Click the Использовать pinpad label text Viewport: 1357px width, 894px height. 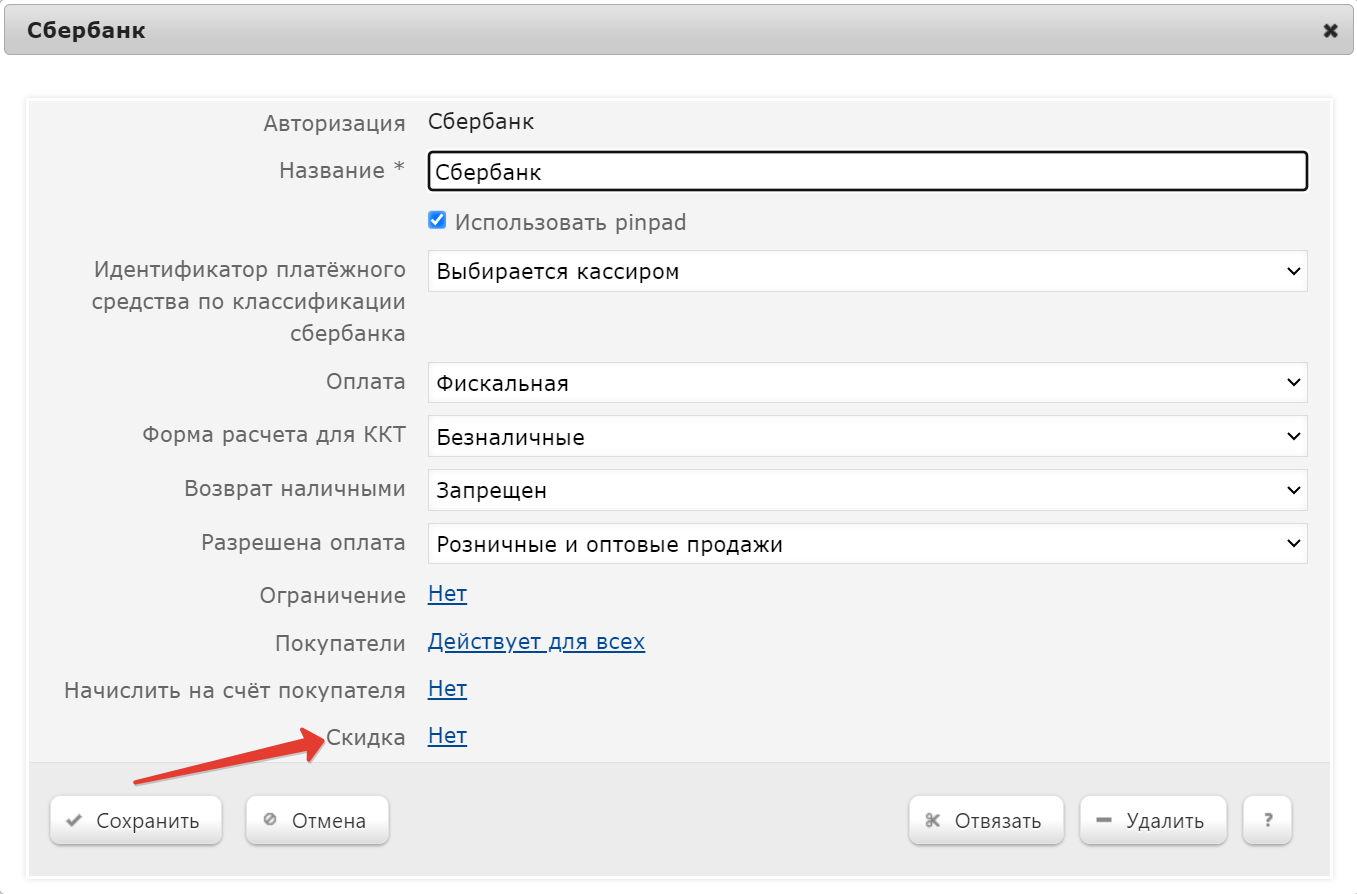click(570, 222)
